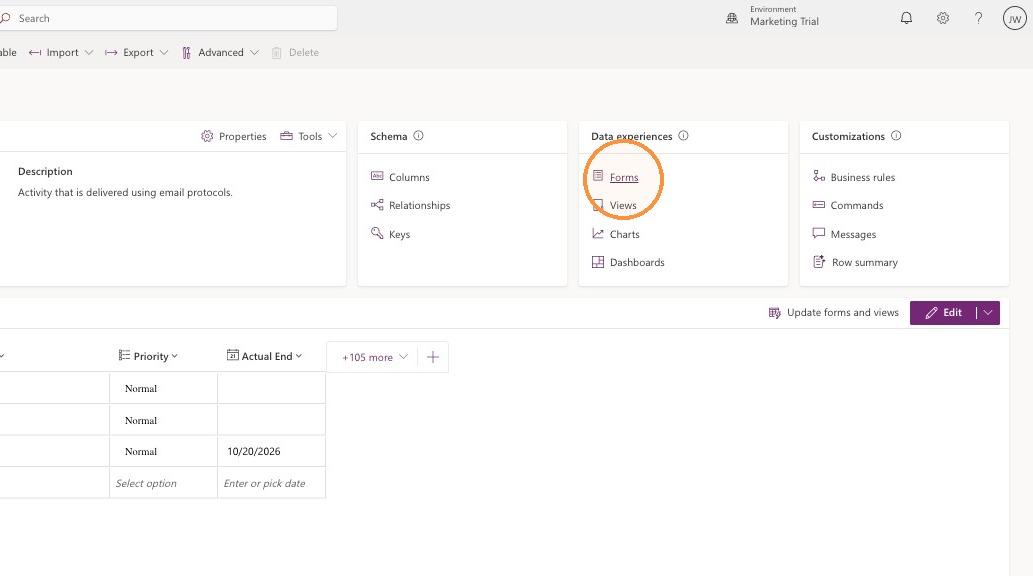Click the Columns icon
Viewport: 1033px width, 576px height.
coord(377,176)
